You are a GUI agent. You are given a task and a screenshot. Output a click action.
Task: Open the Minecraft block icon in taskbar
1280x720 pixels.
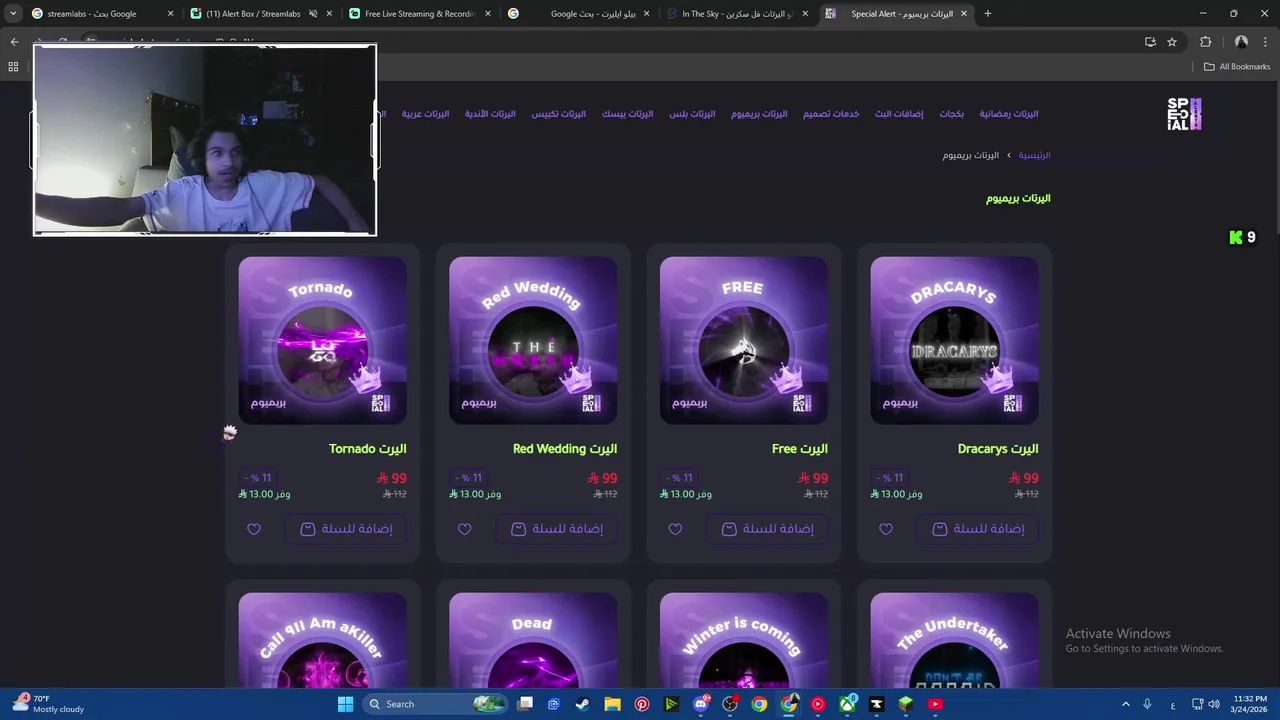[906, 704]
